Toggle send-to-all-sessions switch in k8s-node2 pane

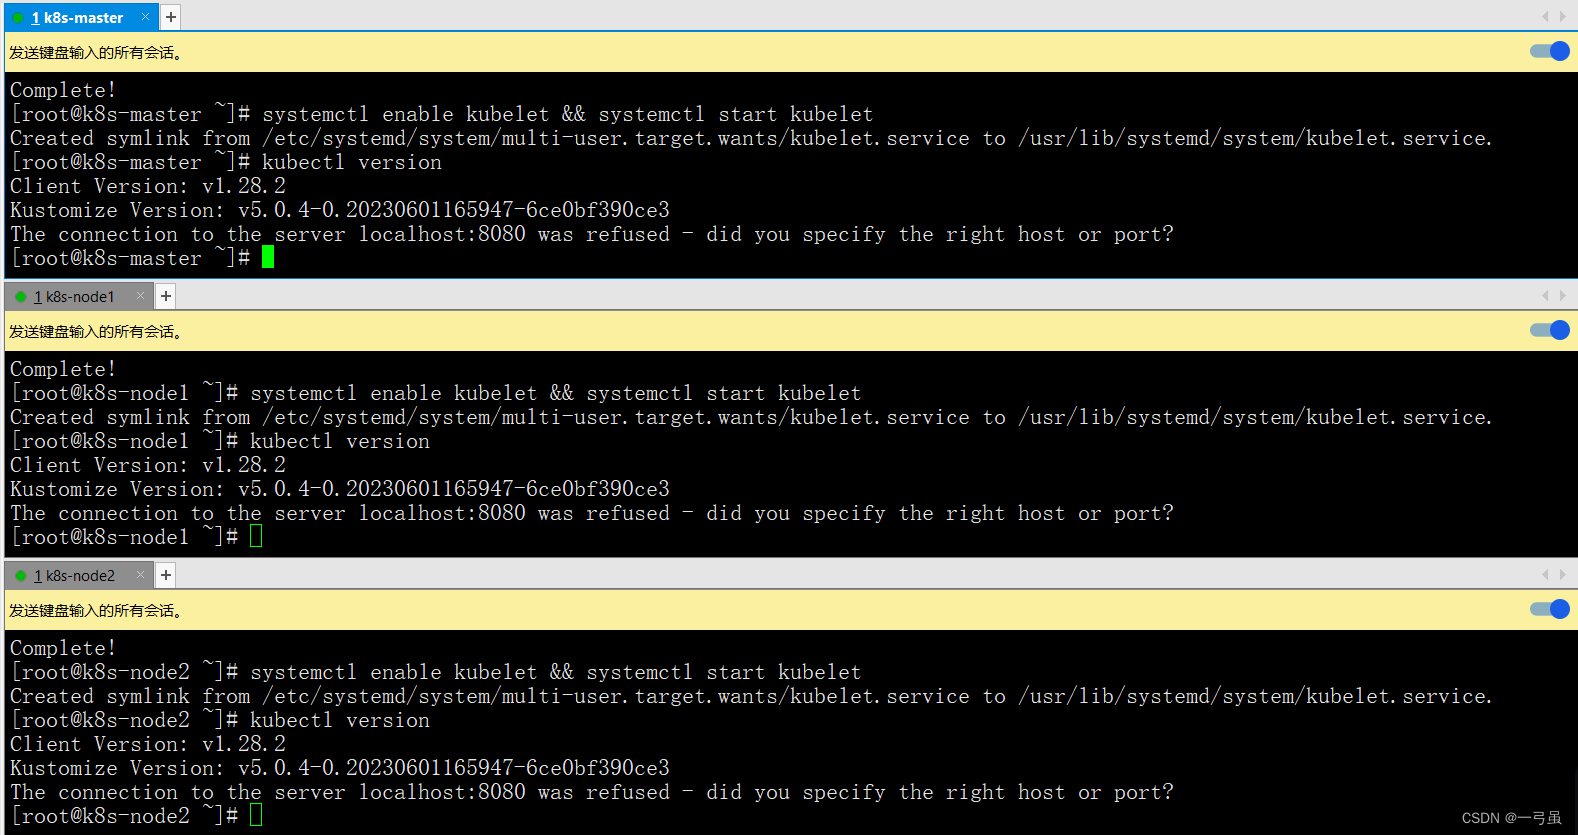coord(1550,609)
